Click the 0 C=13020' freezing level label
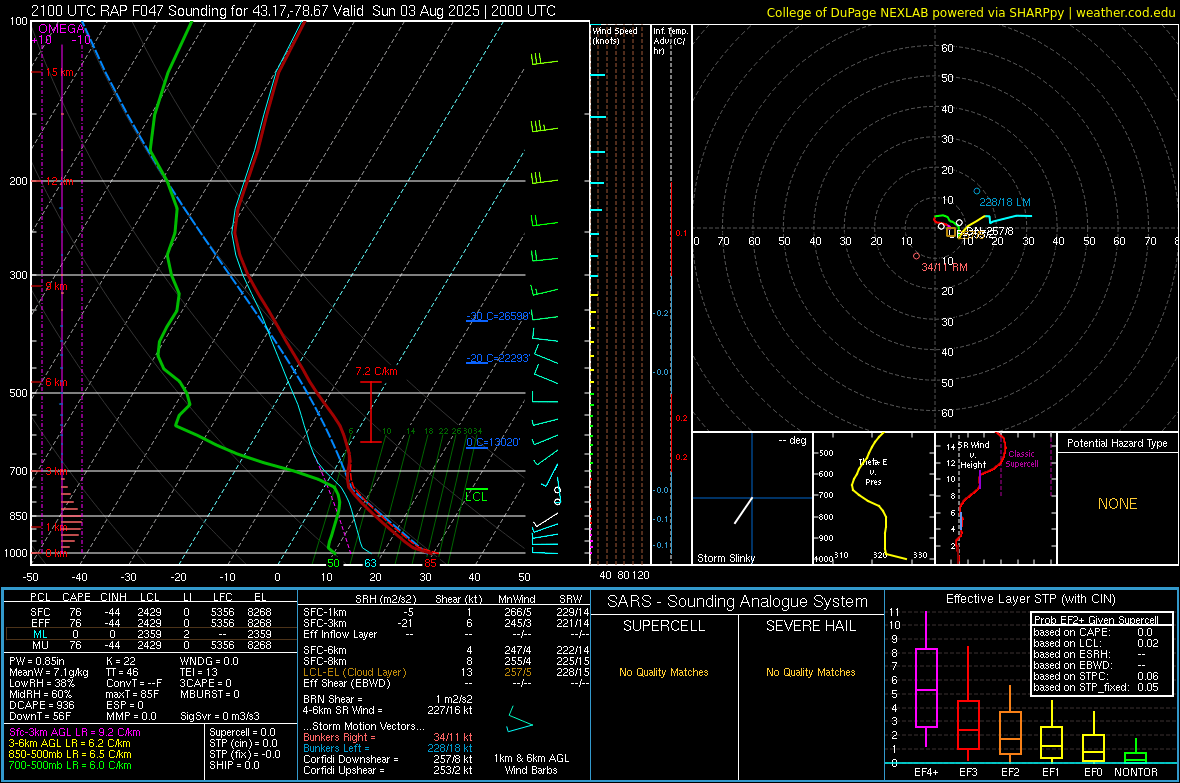Viewport: 1180px width, 783px height. [493, 442]
